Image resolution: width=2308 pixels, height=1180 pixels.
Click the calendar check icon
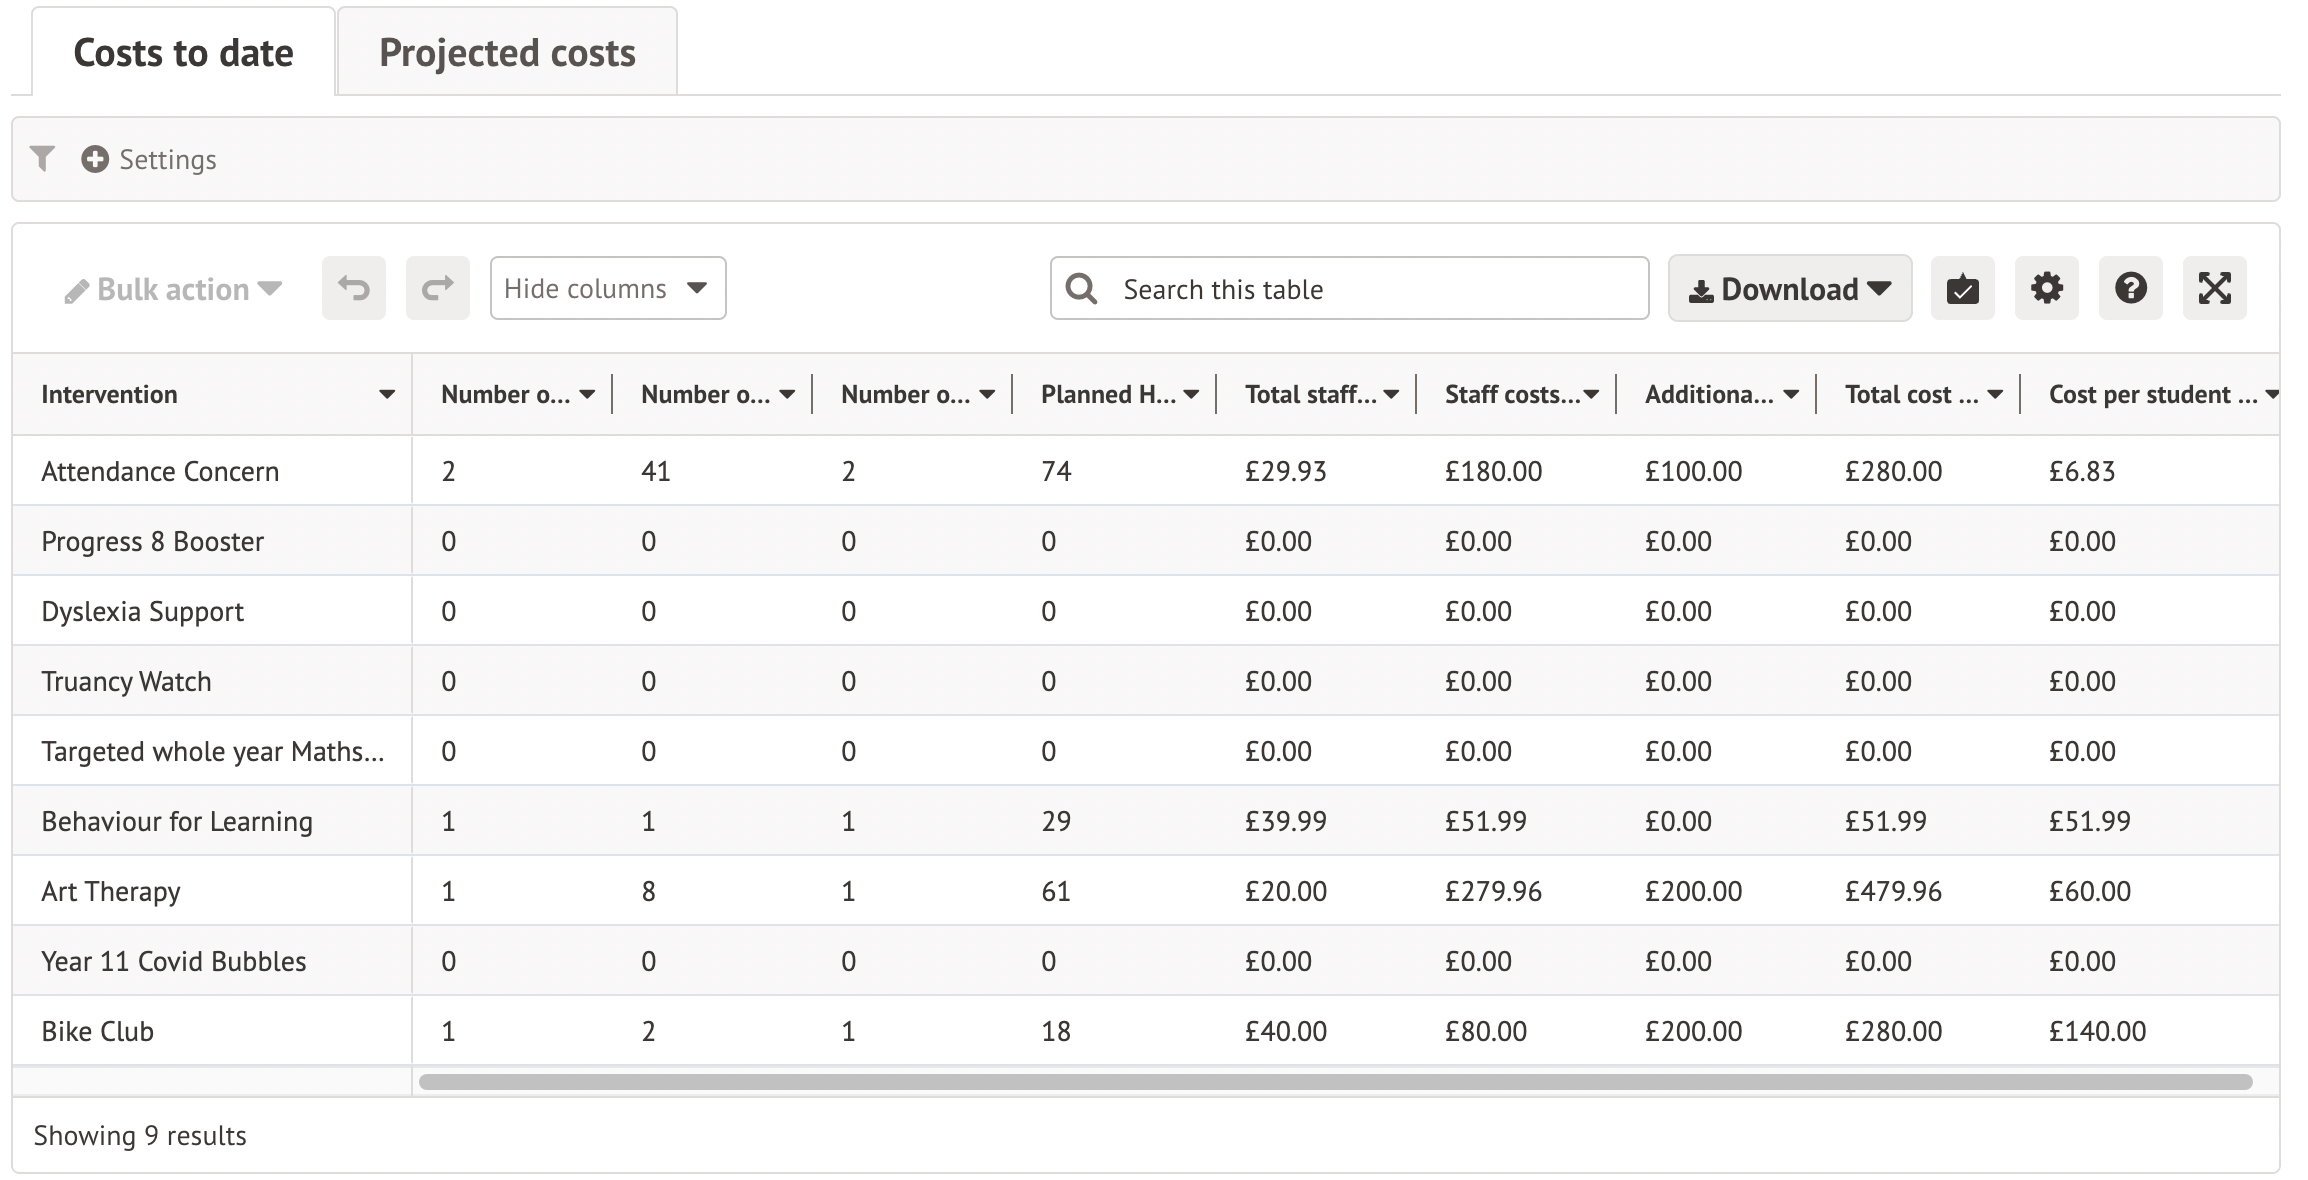pos(1962,289)
